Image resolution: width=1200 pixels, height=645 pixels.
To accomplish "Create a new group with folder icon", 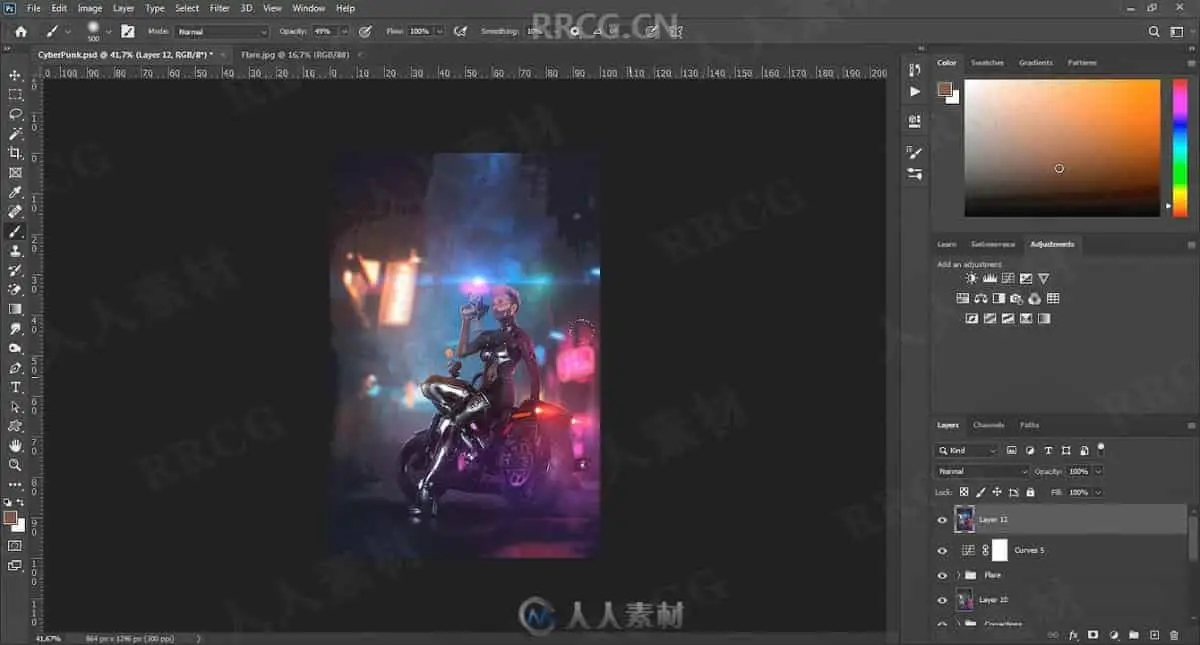I will pyautogui.click(x=1133, y=635).
